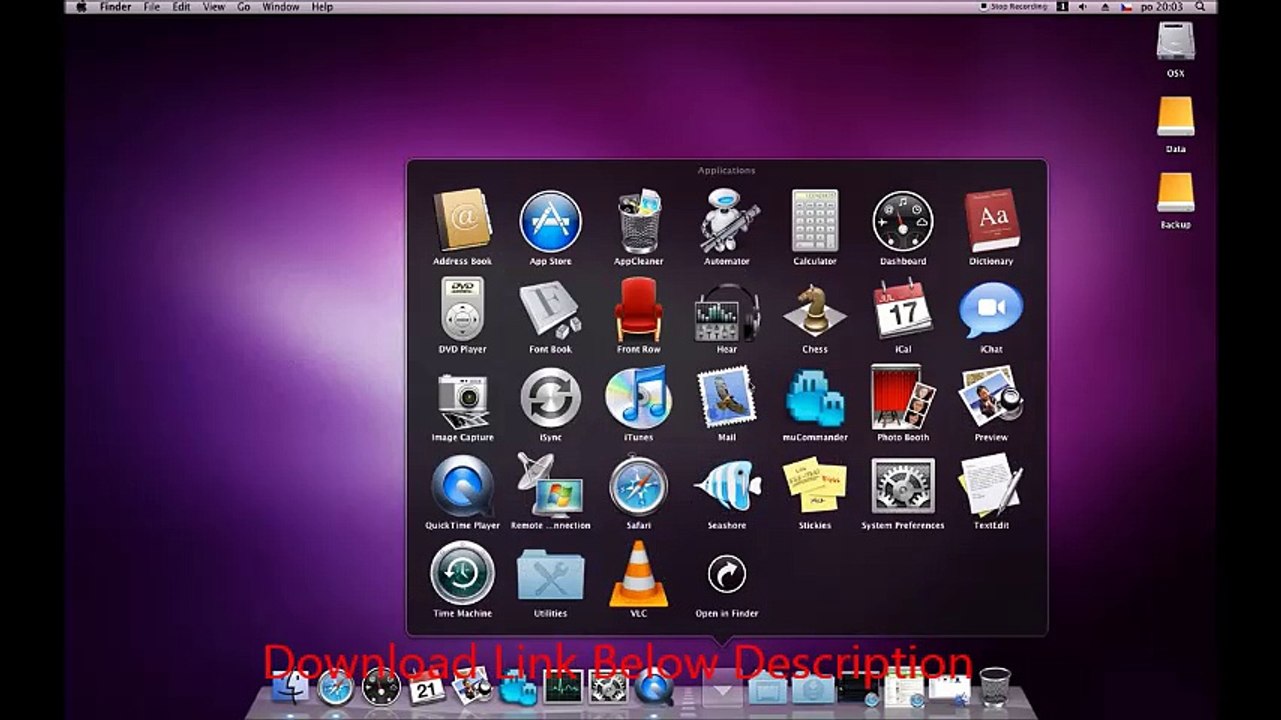Open the Finder menu in menu bar
This screenshot has height=720, width=1281.
[x=116, y=6]
